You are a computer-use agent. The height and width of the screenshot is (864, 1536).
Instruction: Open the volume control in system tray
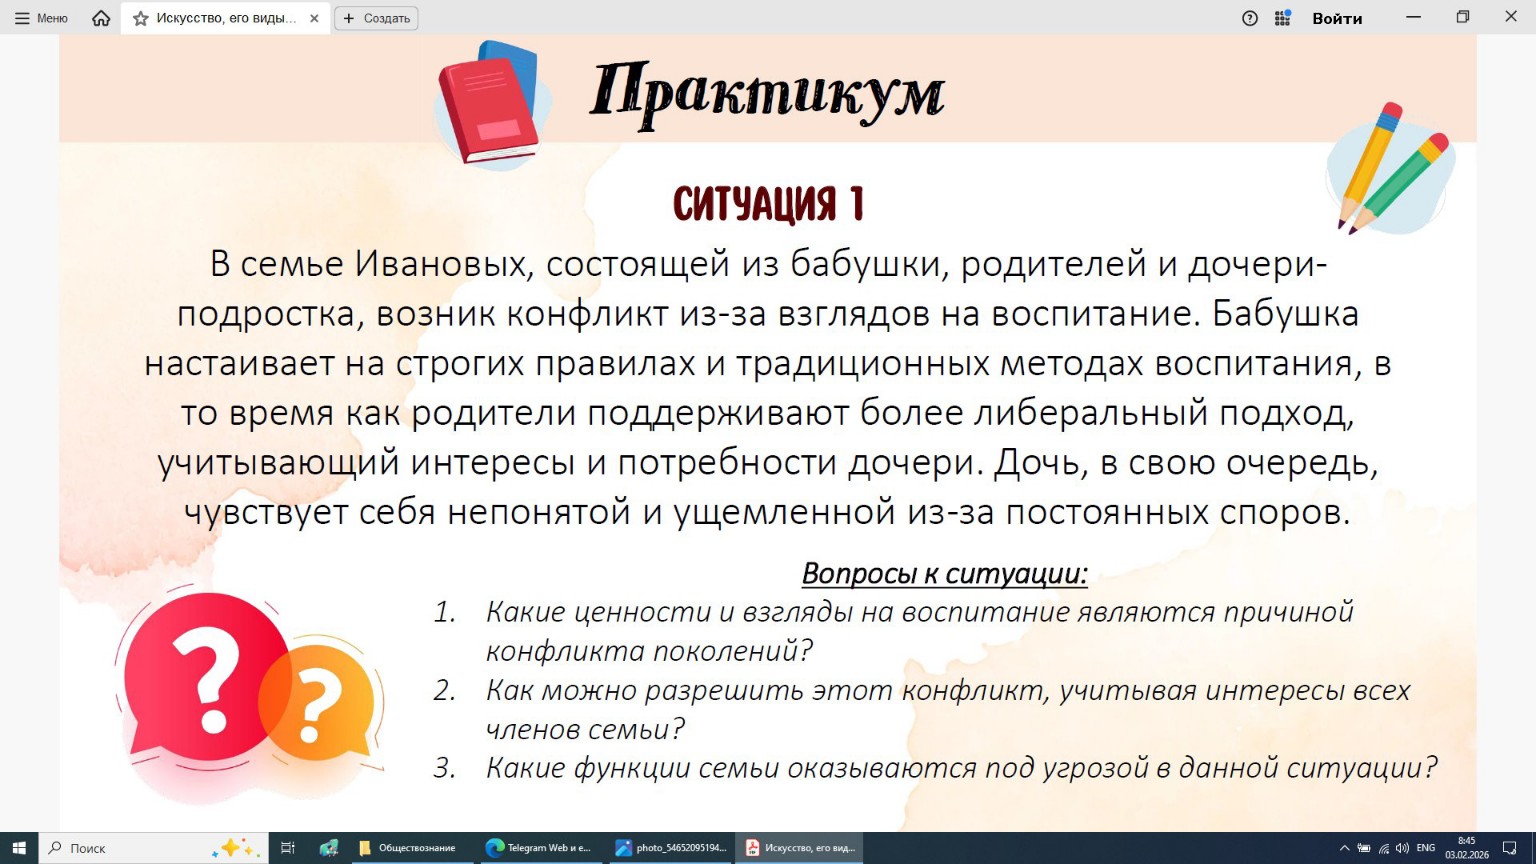point(1403,847)
